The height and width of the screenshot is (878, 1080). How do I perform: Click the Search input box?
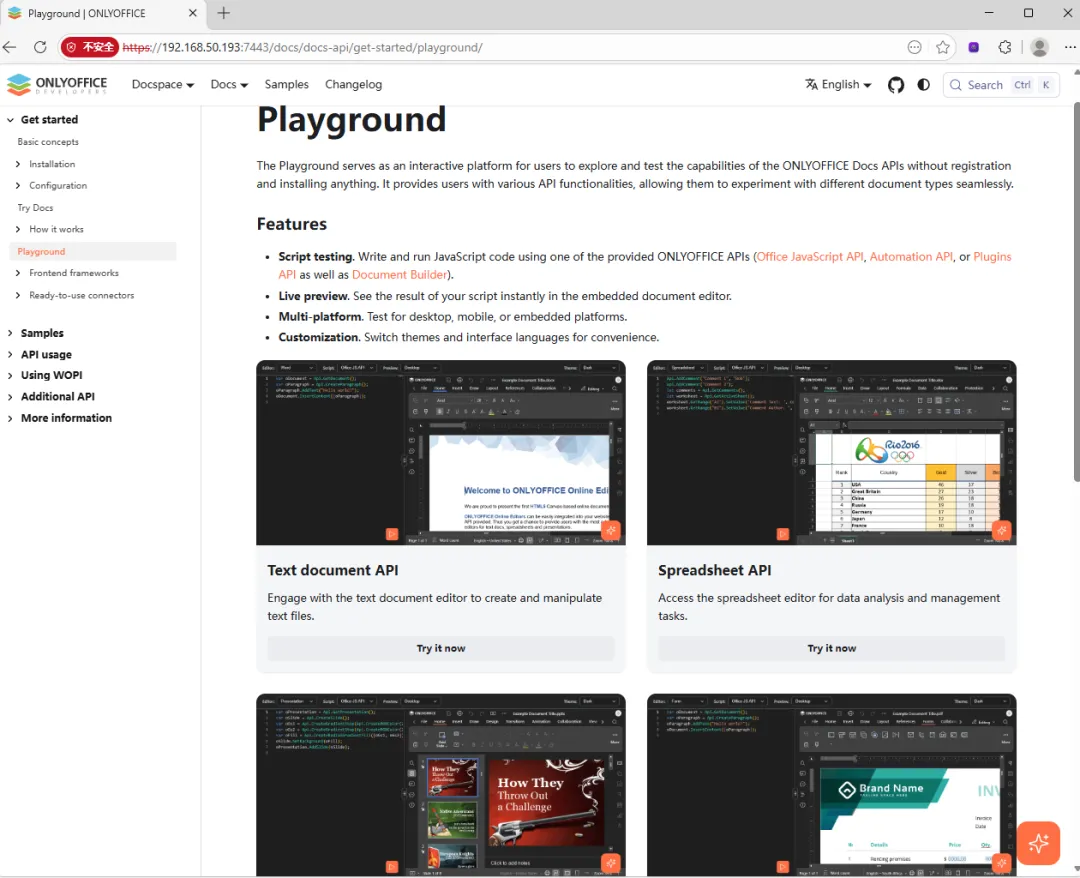click(1001, 85)
